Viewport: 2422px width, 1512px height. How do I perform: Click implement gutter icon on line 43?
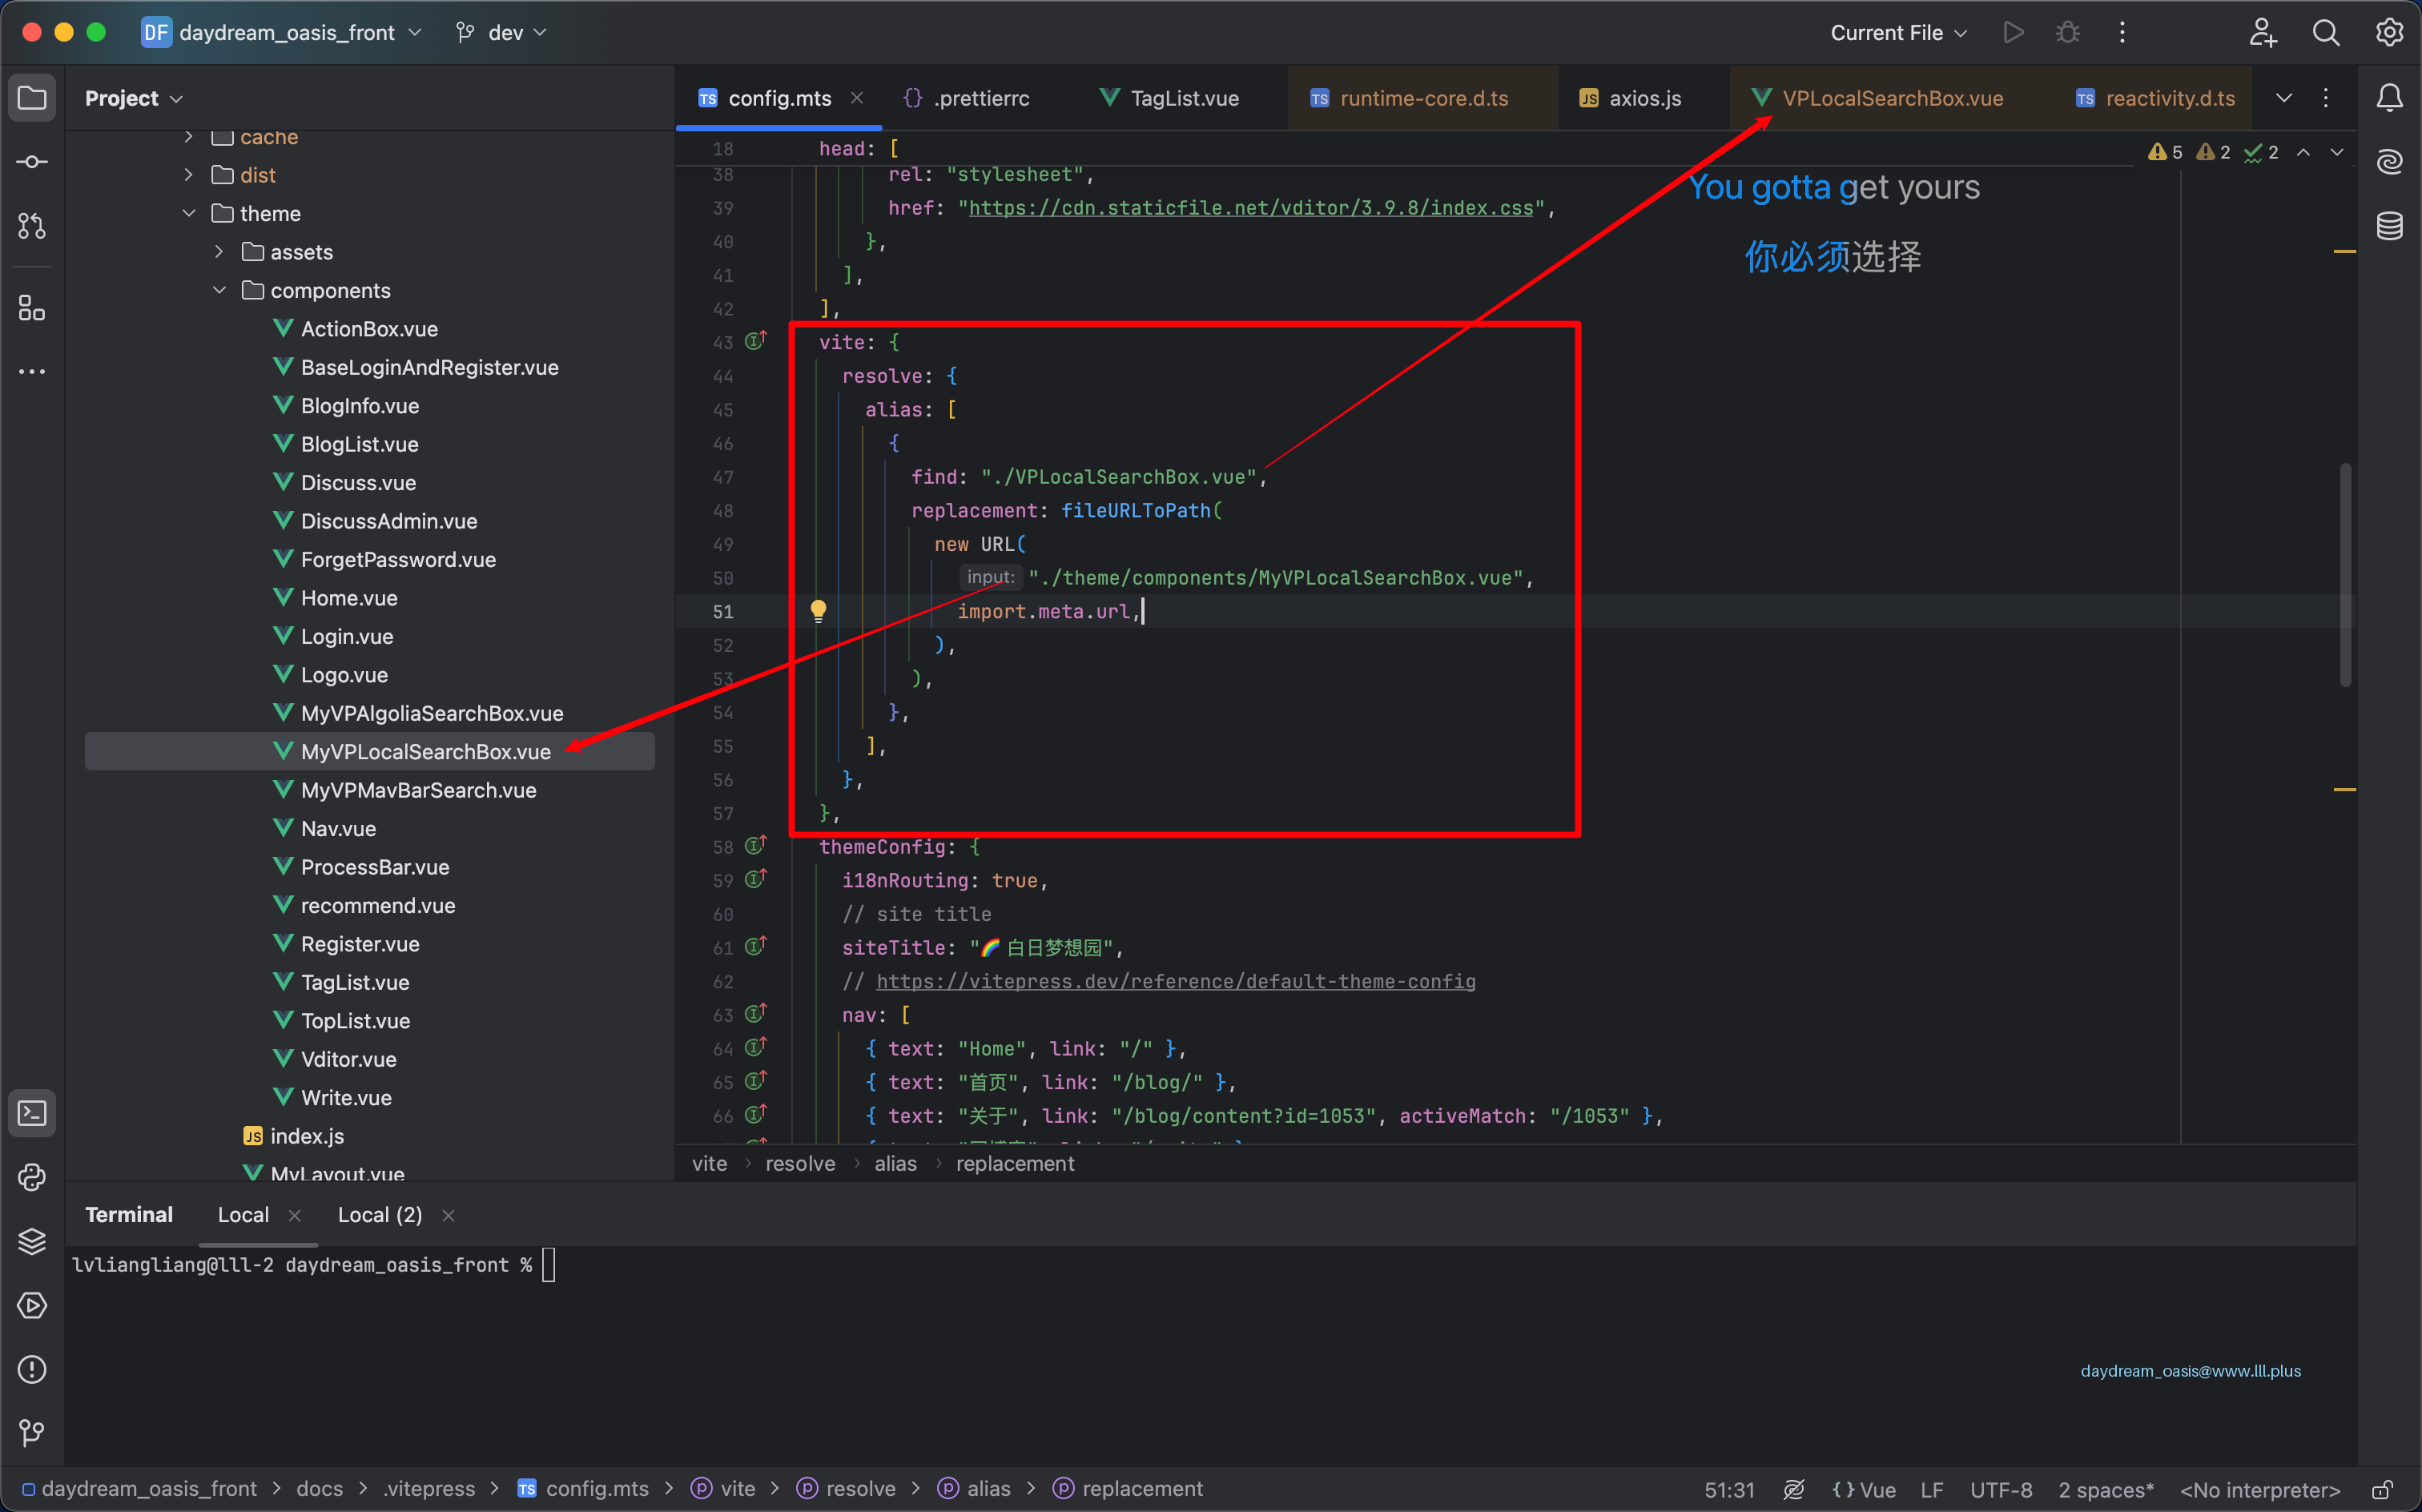(x=756, y=341)
